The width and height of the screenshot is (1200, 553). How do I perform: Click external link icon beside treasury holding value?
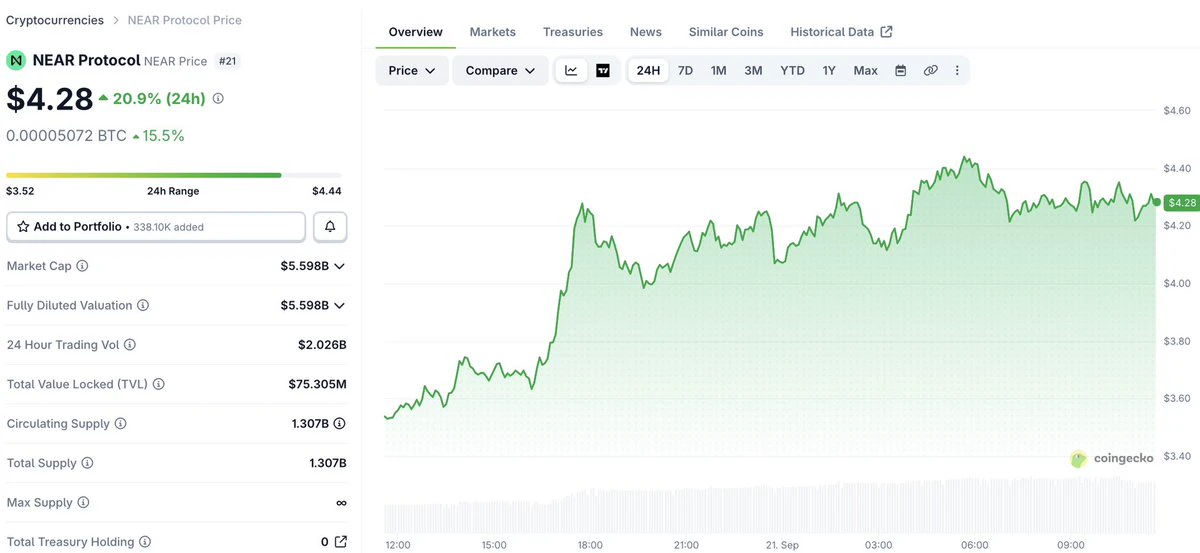coord(341,542)
